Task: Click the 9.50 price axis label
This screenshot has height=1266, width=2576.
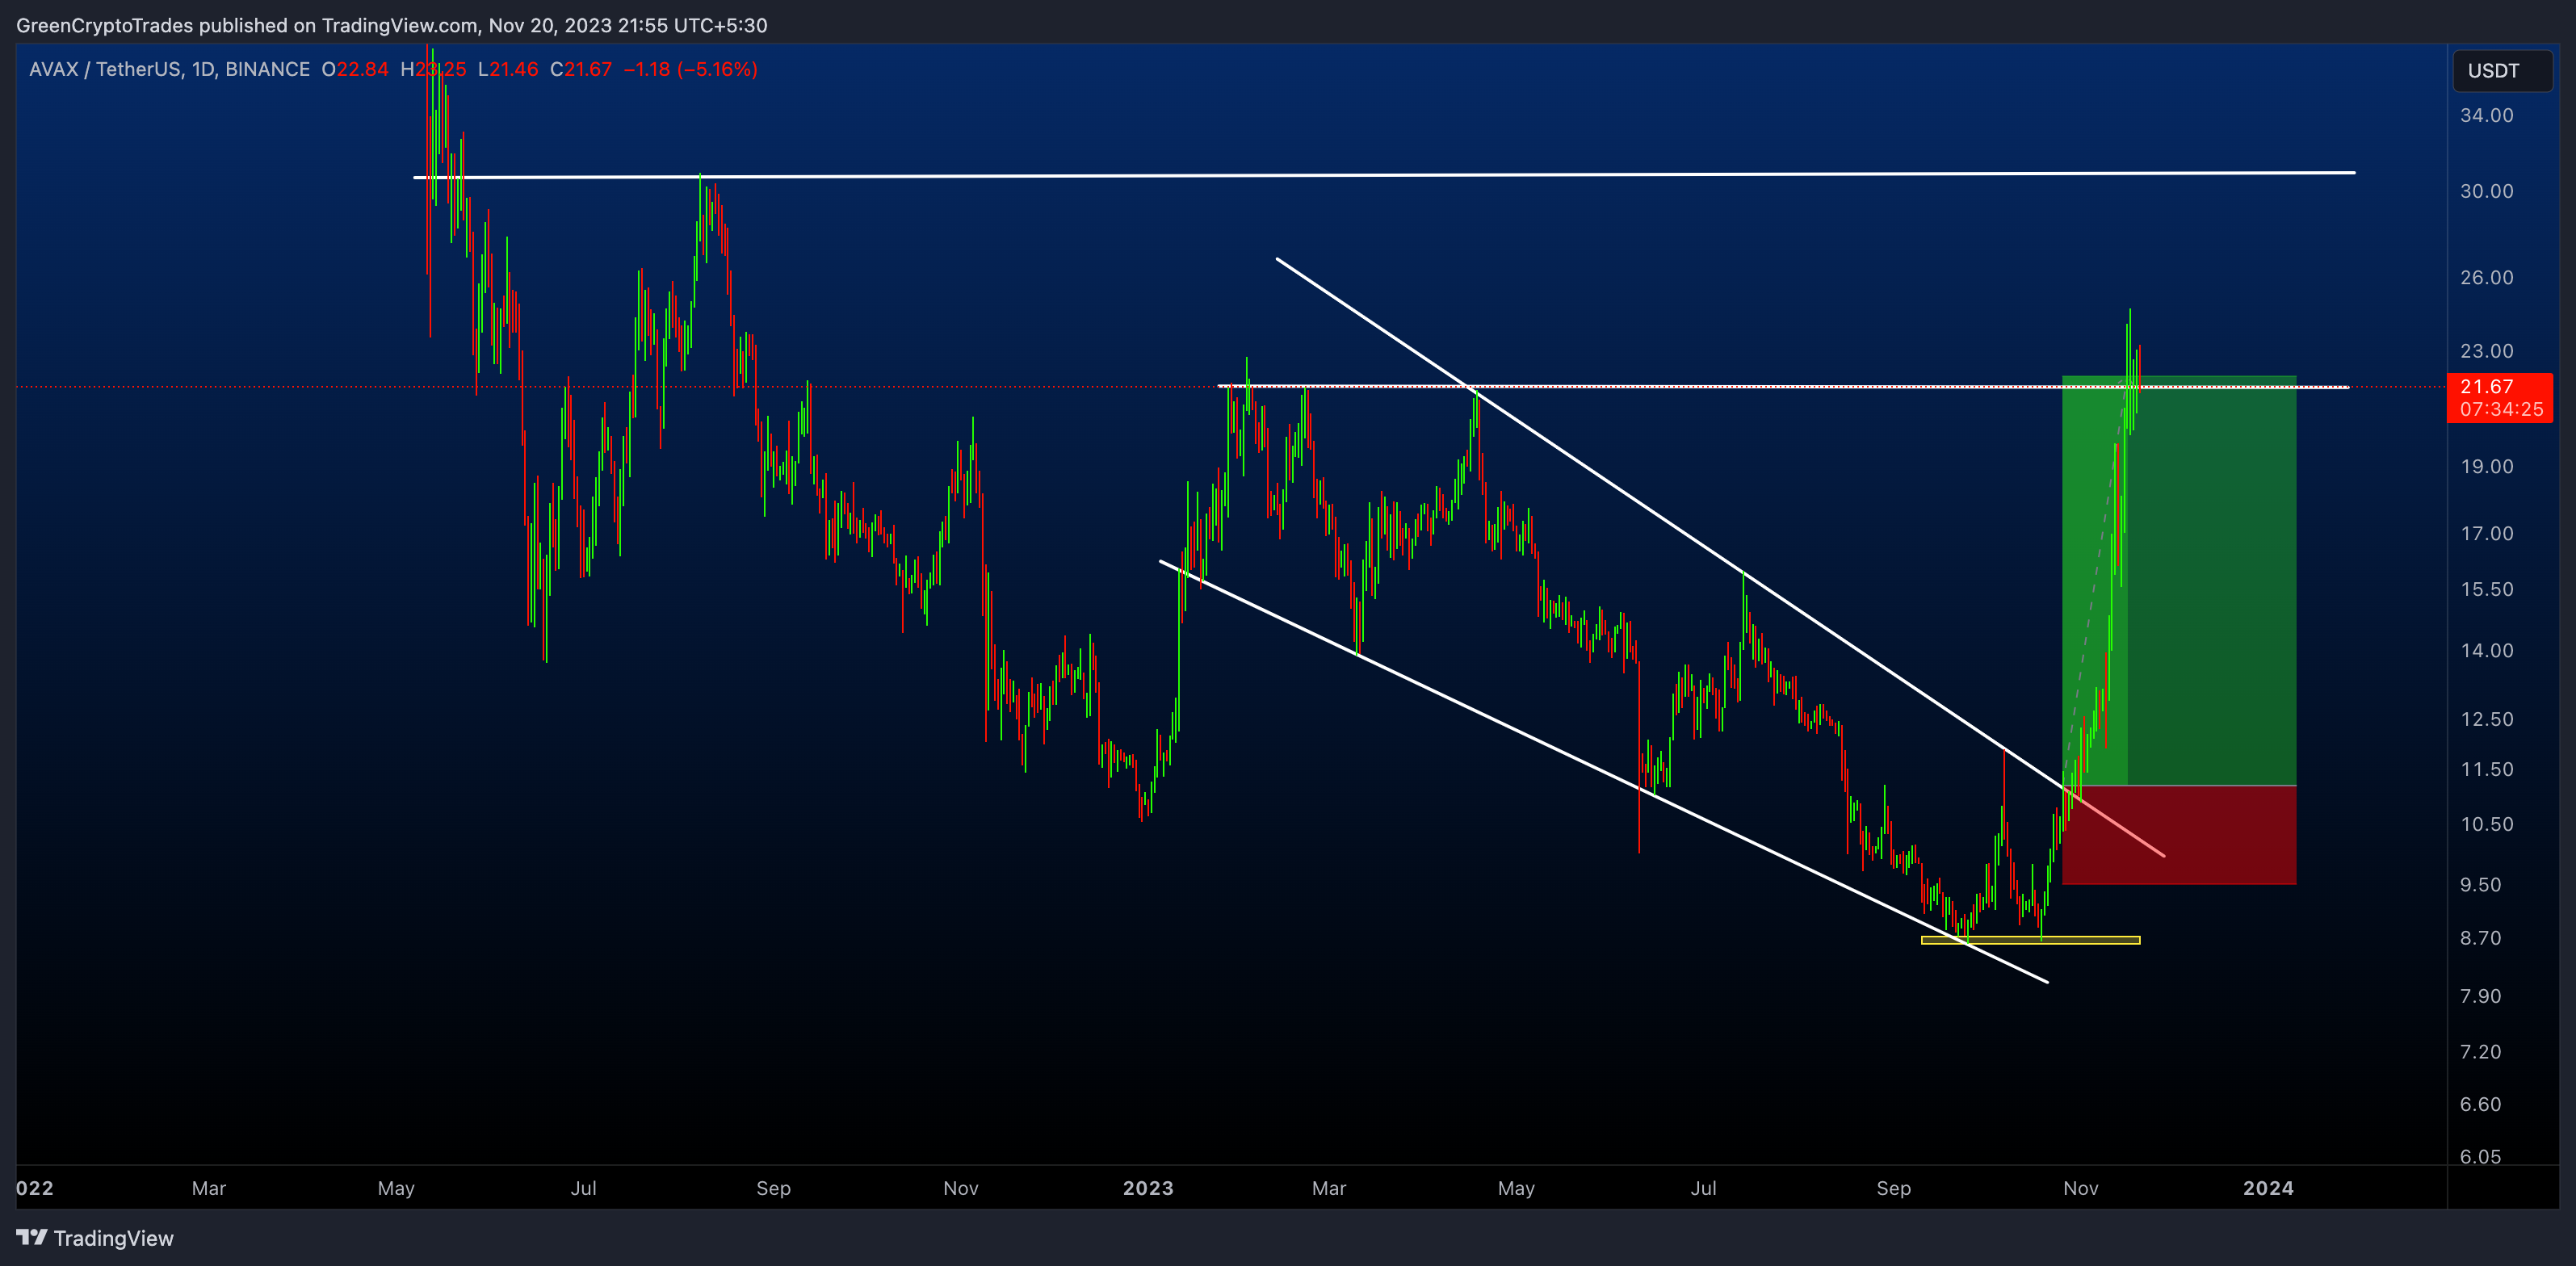Action: tap(2480, 885)
